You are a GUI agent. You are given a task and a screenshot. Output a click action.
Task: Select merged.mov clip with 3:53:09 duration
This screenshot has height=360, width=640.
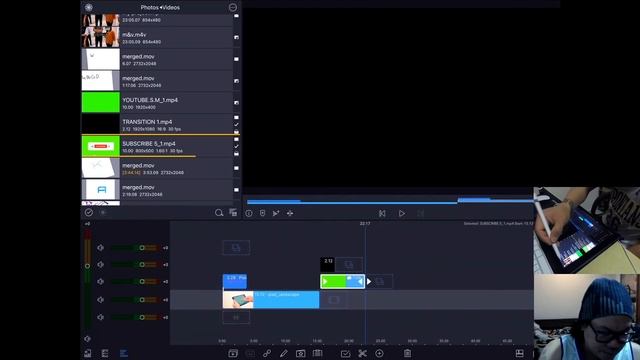coord(157,168)
